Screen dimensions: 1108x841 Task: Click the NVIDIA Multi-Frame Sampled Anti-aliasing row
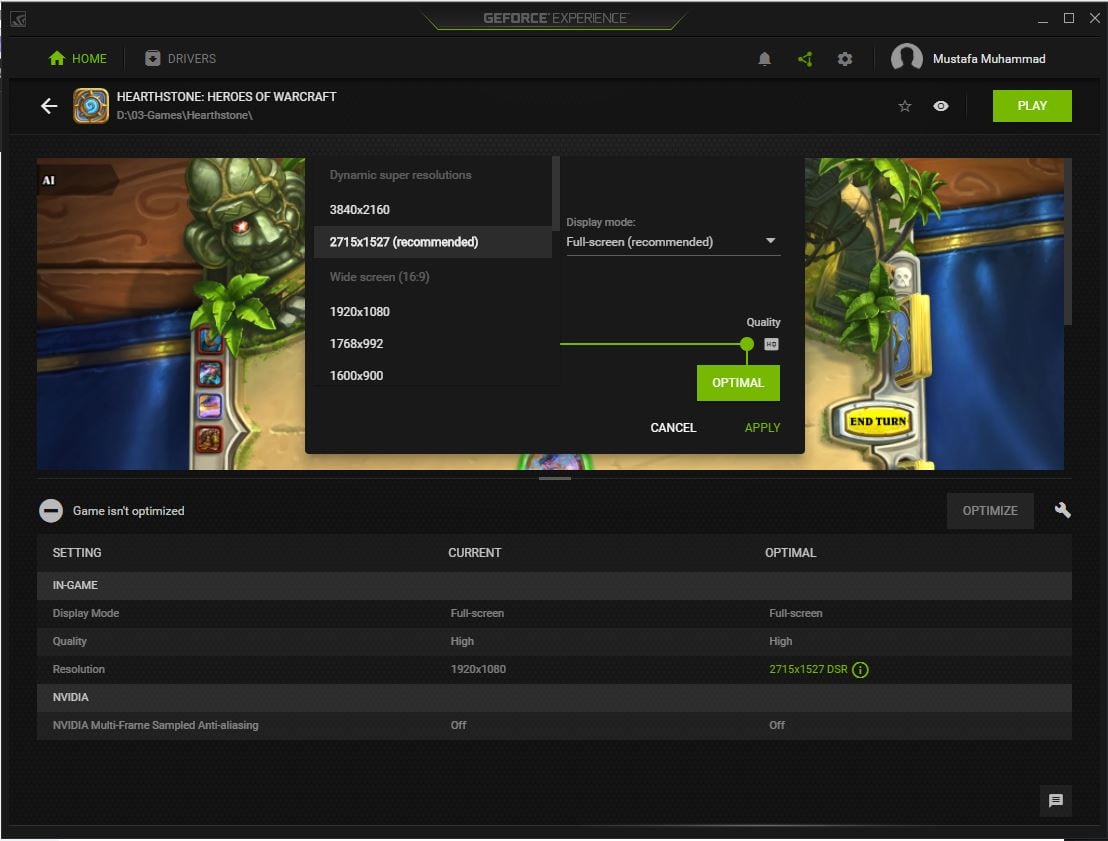coord(554,726)
